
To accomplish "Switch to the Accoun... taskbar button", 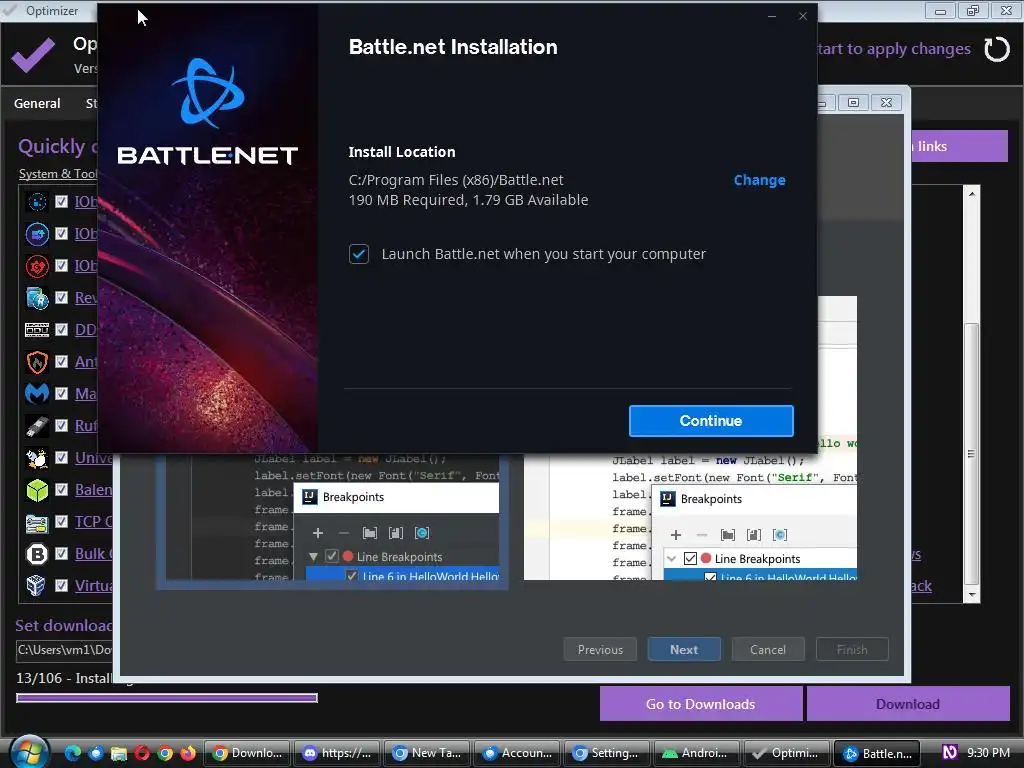I will 517,753.
